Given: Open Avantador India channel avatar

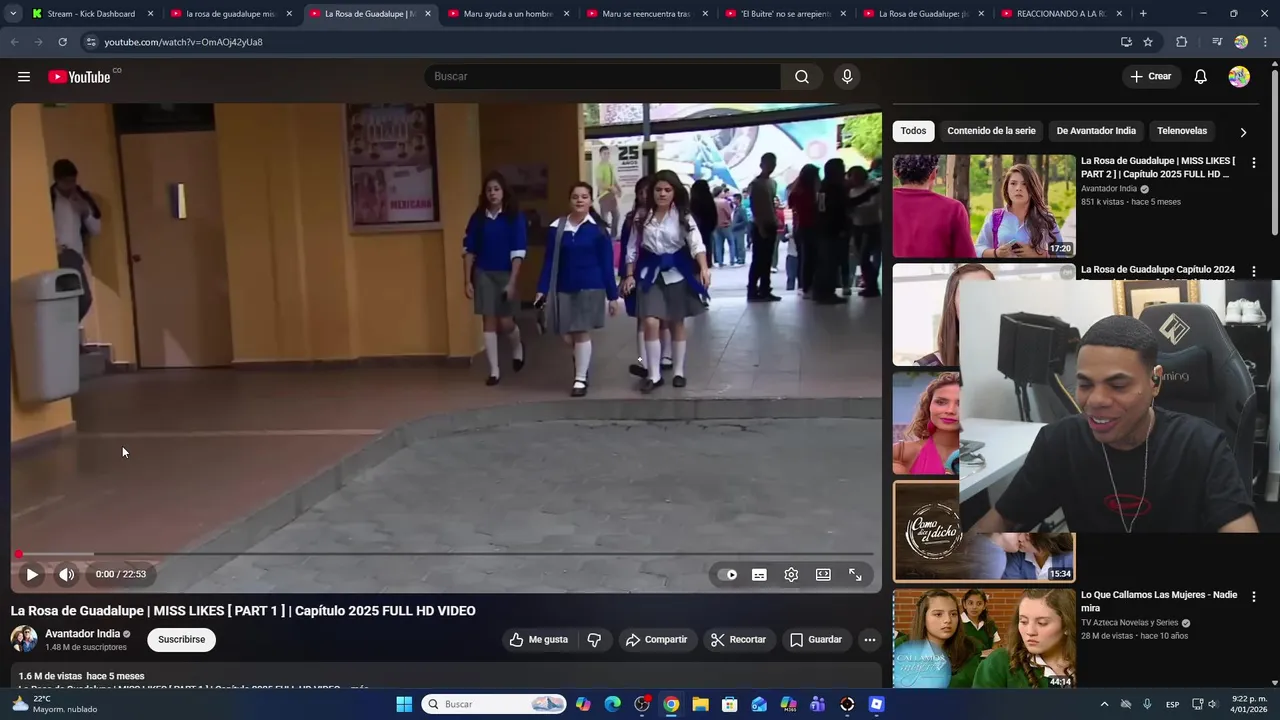Looking at the screenshot, I should pyautogui.click(x=24, y=639).
